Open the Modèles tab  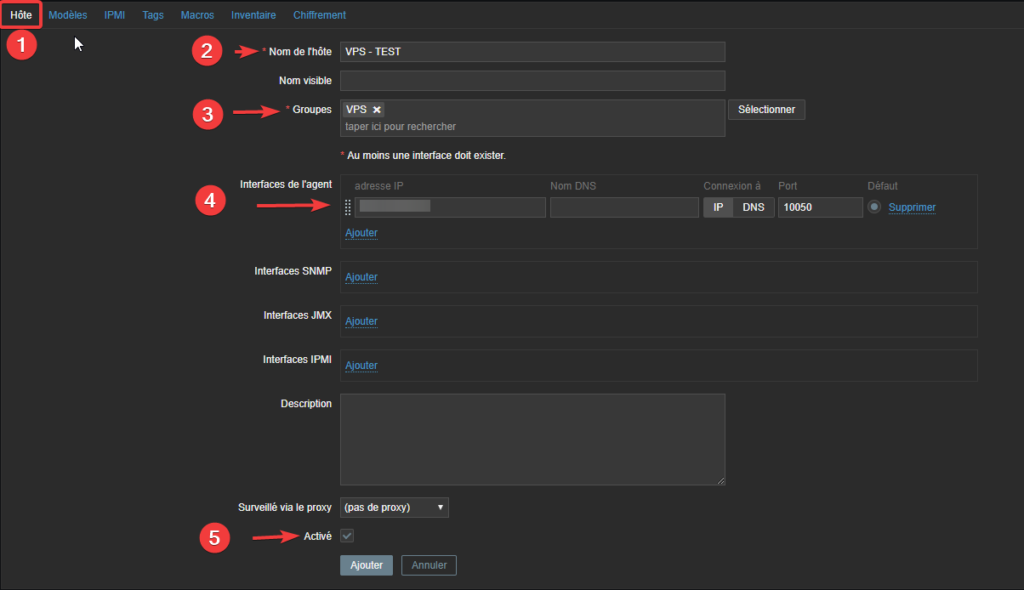click(68, 15)
